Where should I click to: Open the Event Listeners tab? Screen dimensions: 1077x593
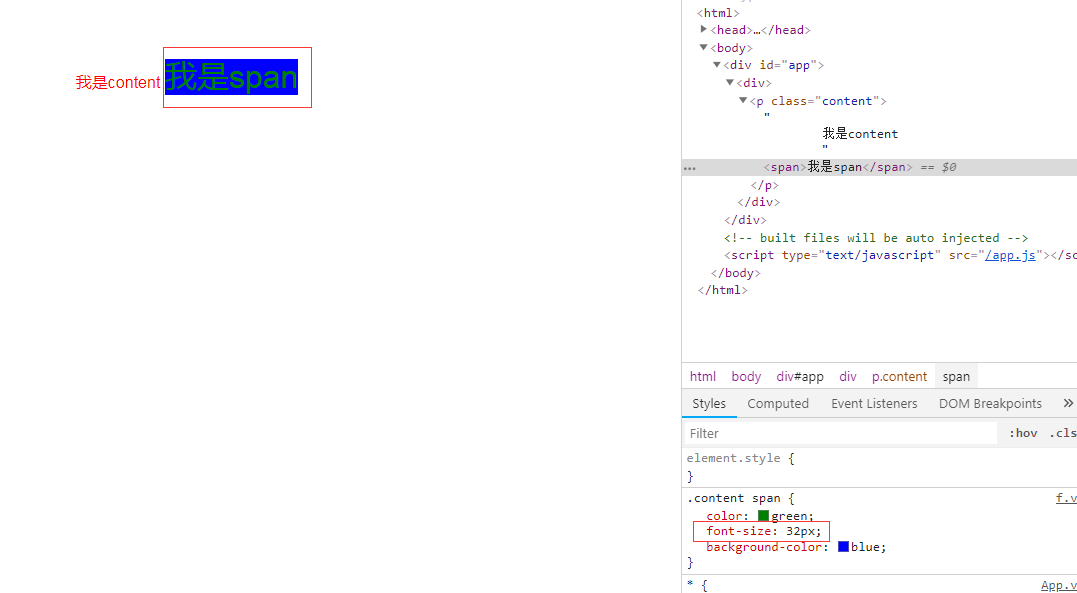click(x=874, y=403)
